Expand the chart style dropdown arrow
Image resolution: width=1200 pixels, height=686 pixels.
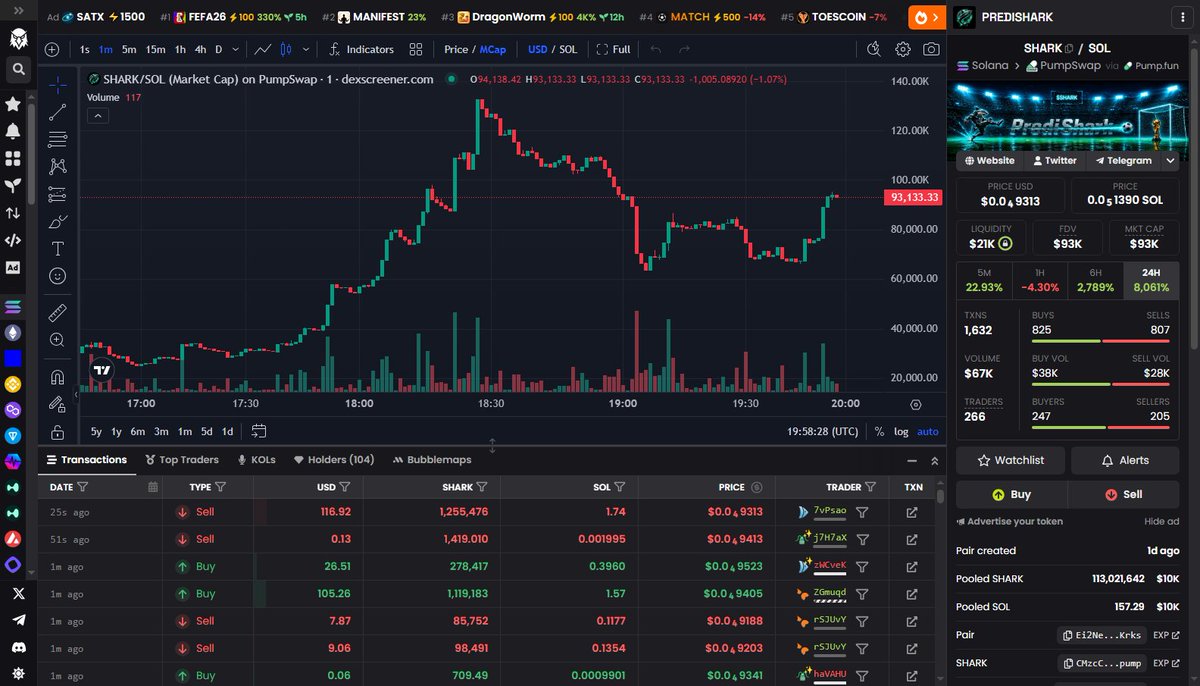tap(307, 49)
